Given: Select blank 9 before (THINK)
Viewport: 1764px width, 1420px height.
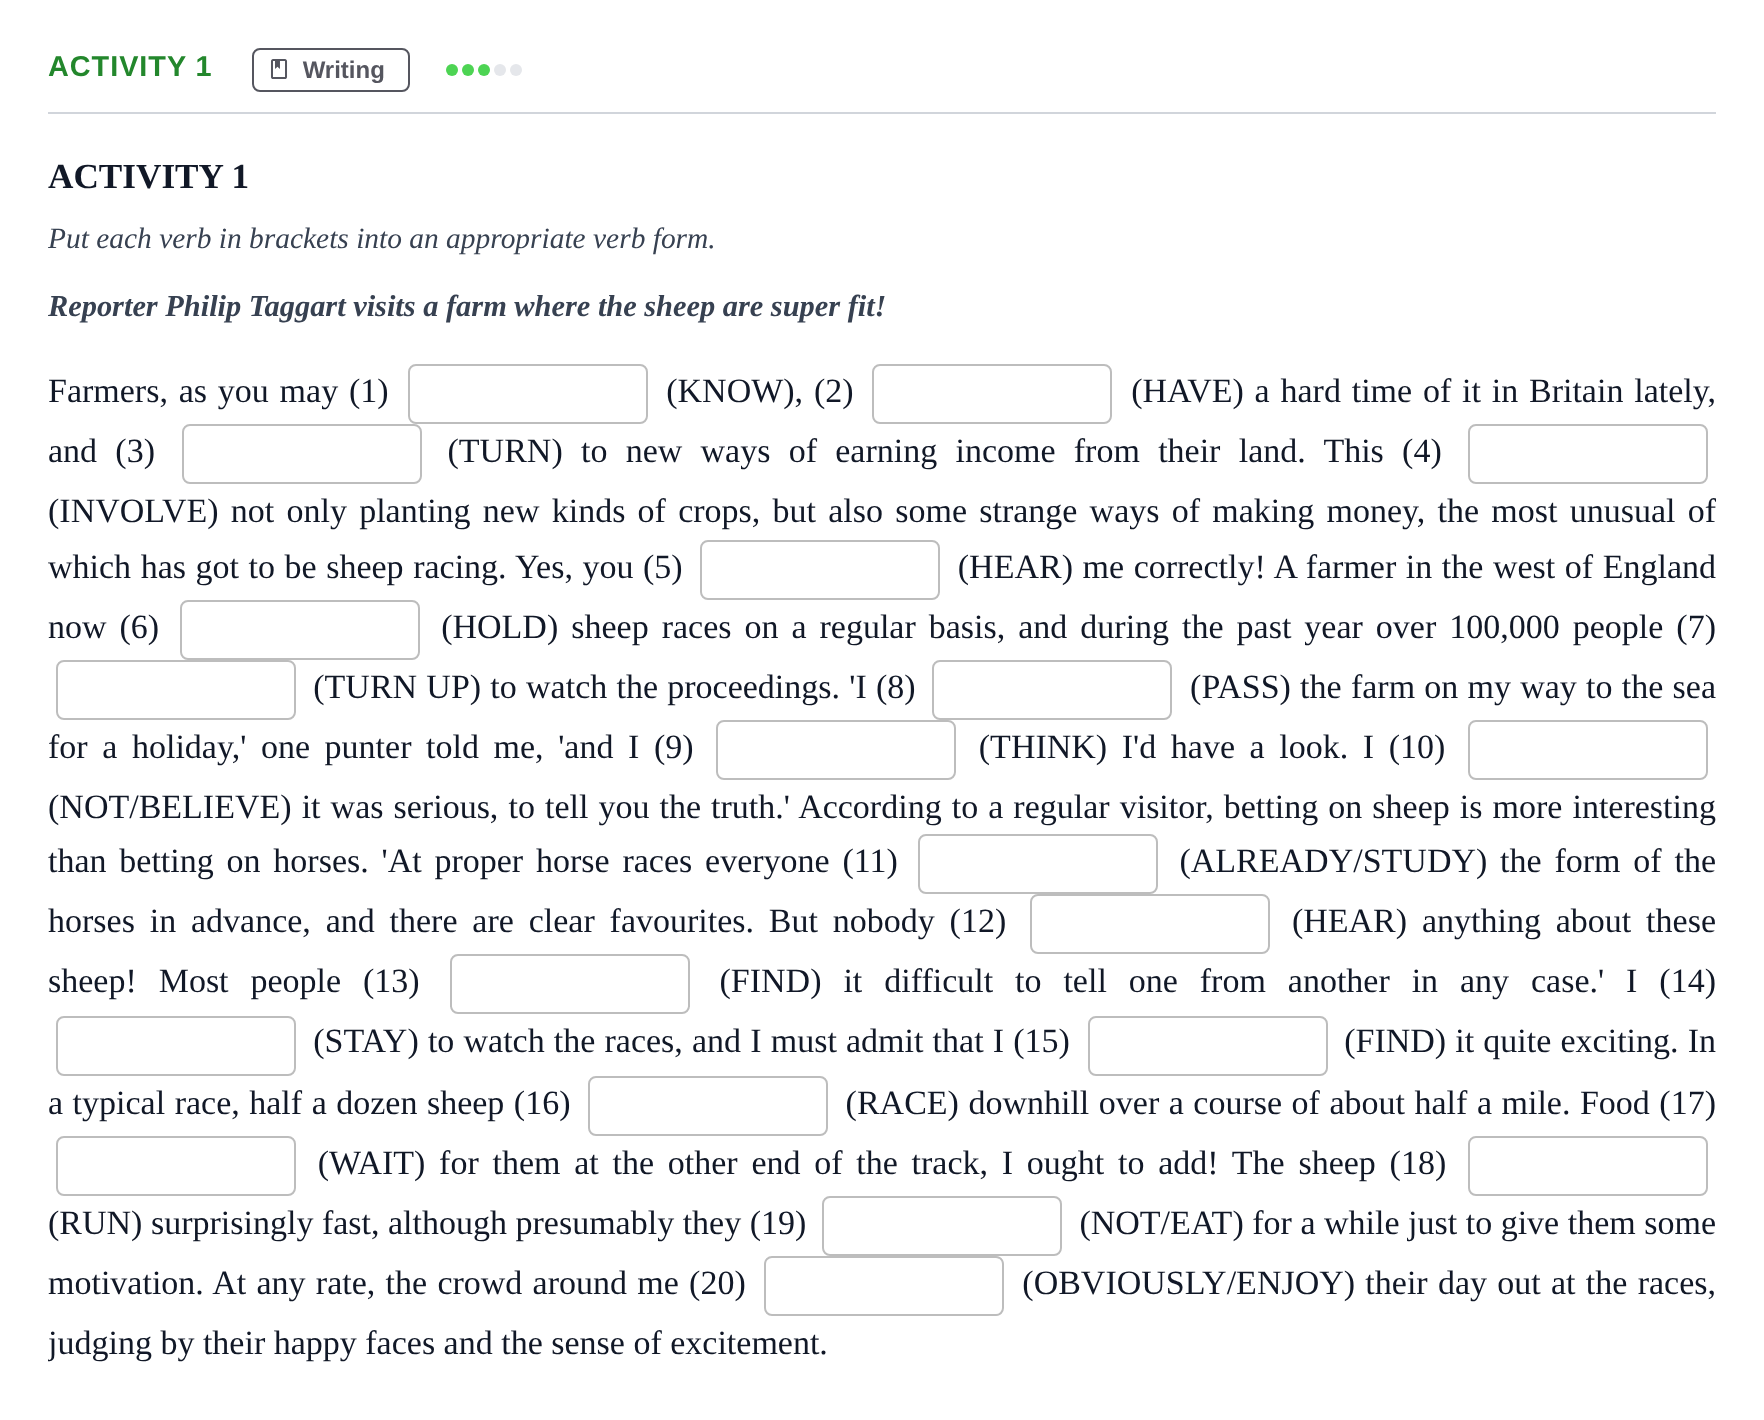Looking at the screenshot, I should [836, 750].
